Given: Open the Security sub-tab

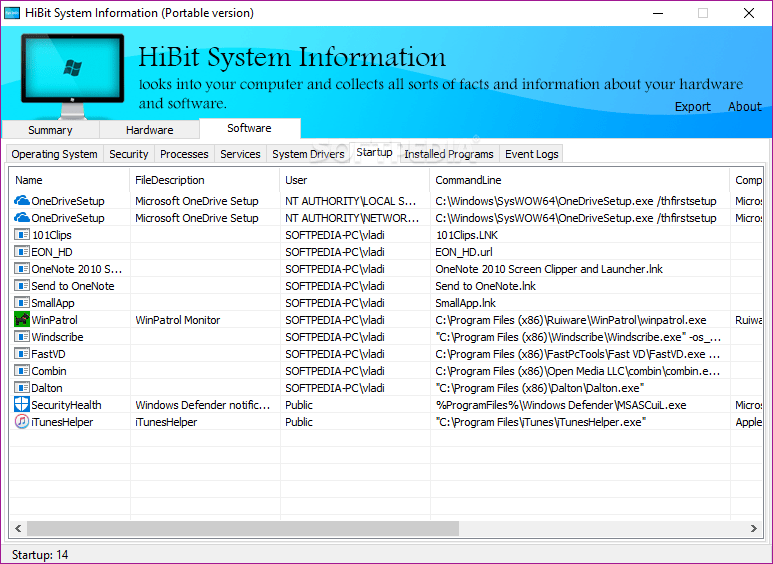Looking at the screenshot, I should [129, 154].
